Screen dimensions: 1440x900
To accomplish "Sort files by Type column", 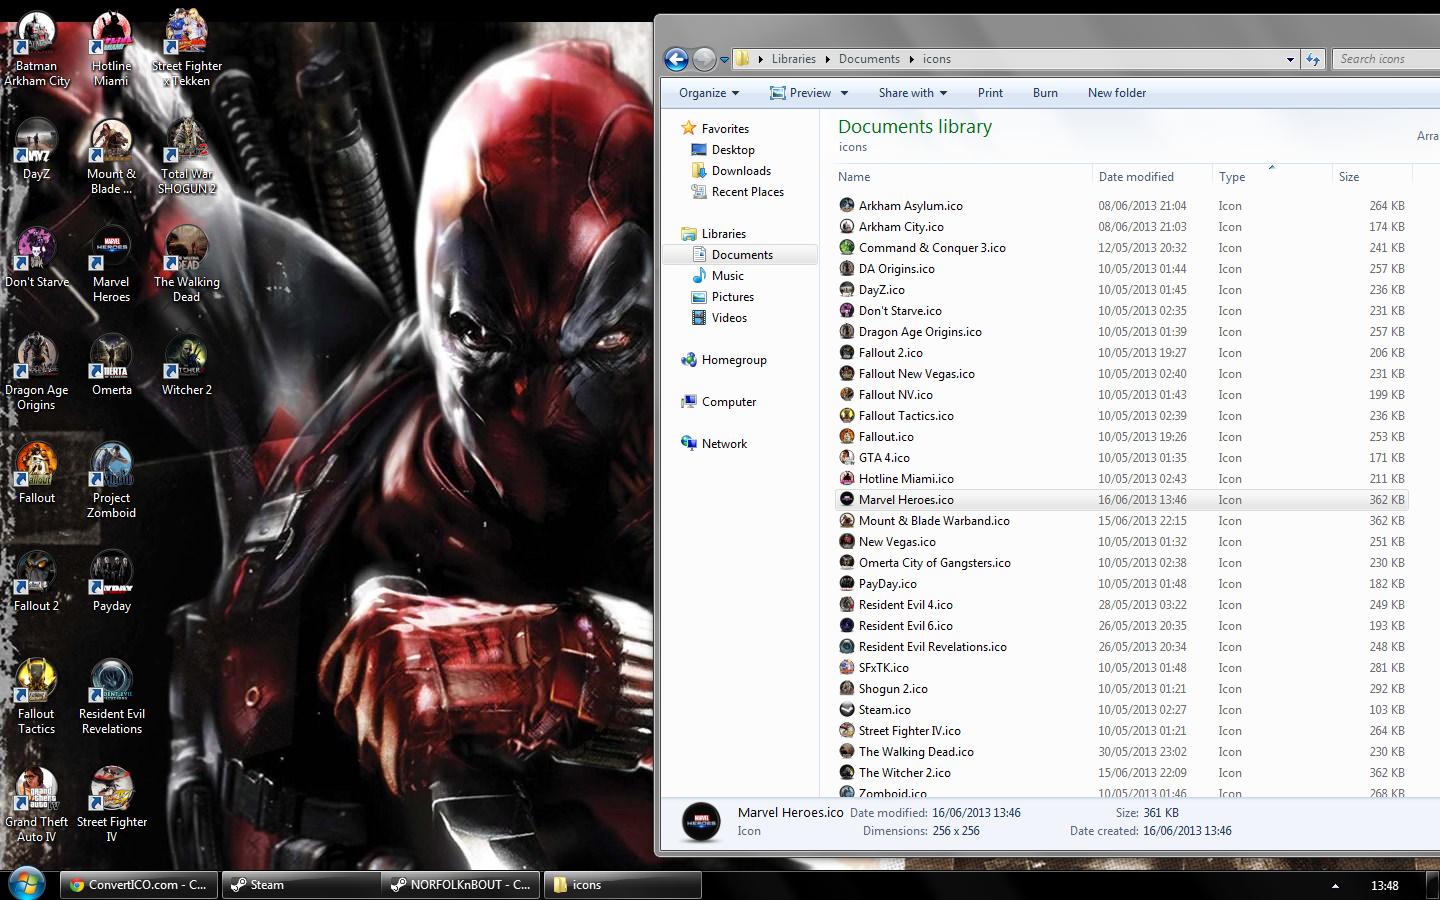I will 1272,177.
